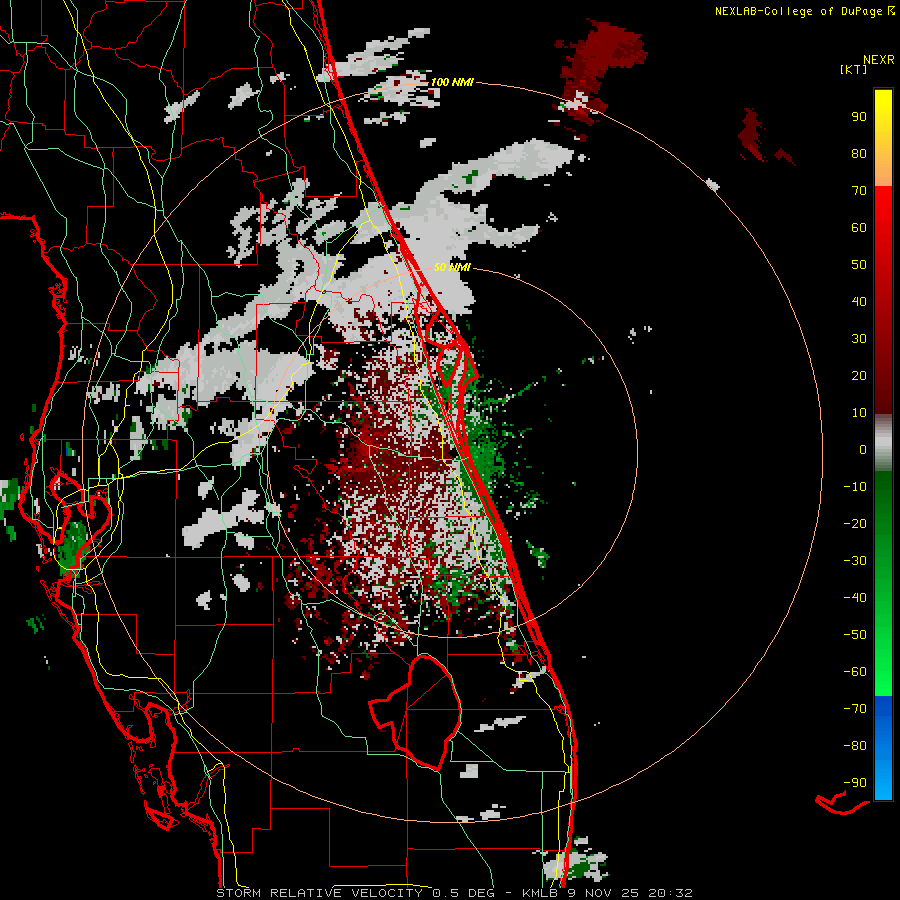Screen dimensions: 900x900
Task: Click the 9 NOV 25 date in the caption
Action: [604, 893]
